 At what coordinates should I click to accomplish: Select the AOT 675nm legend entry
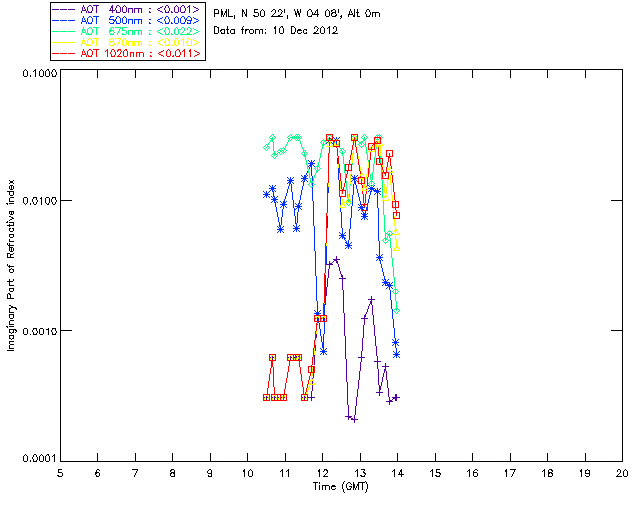(x=127, y=31)
